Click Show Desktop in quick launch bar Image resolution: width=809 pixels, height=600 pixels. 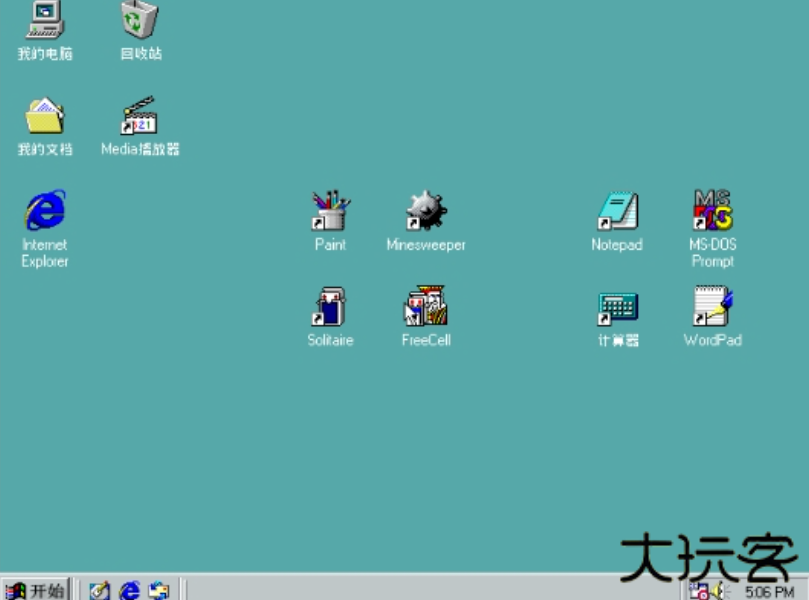(97, 590)
